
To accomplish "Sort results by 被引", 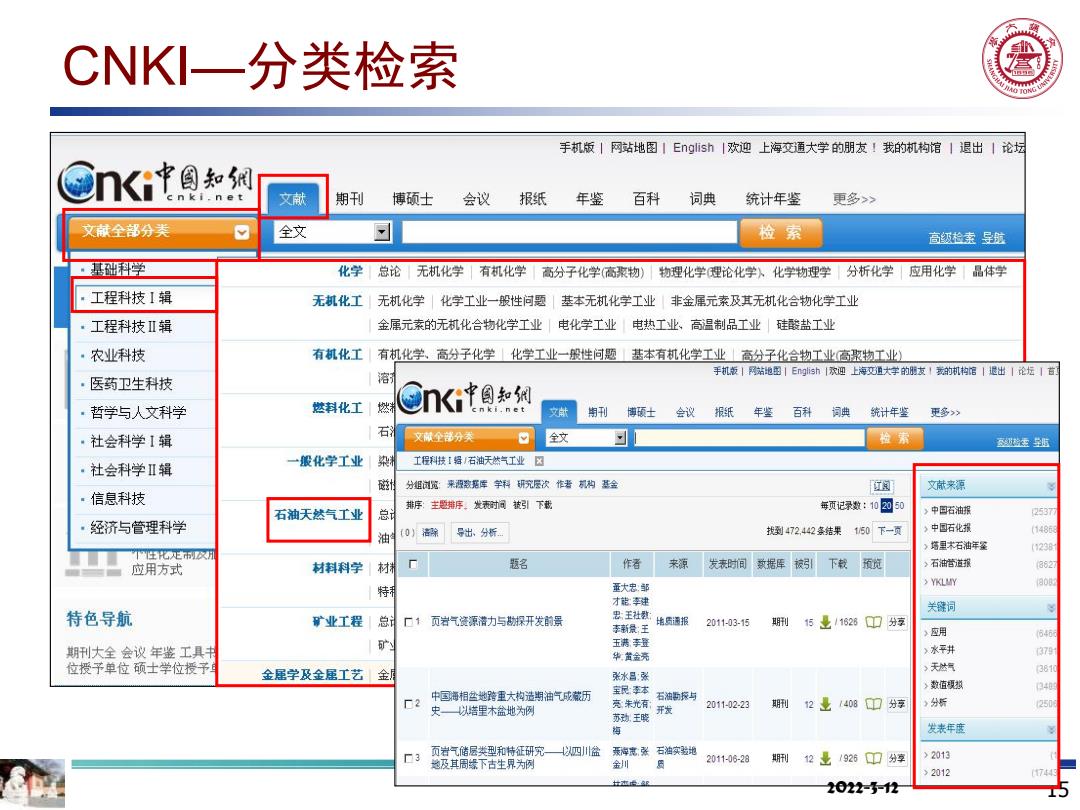I will 521,506.
